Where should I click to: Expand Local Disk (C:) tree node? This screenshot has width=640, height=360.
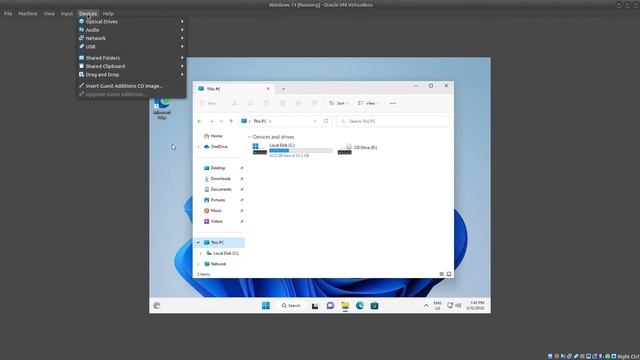coord(201,253)
